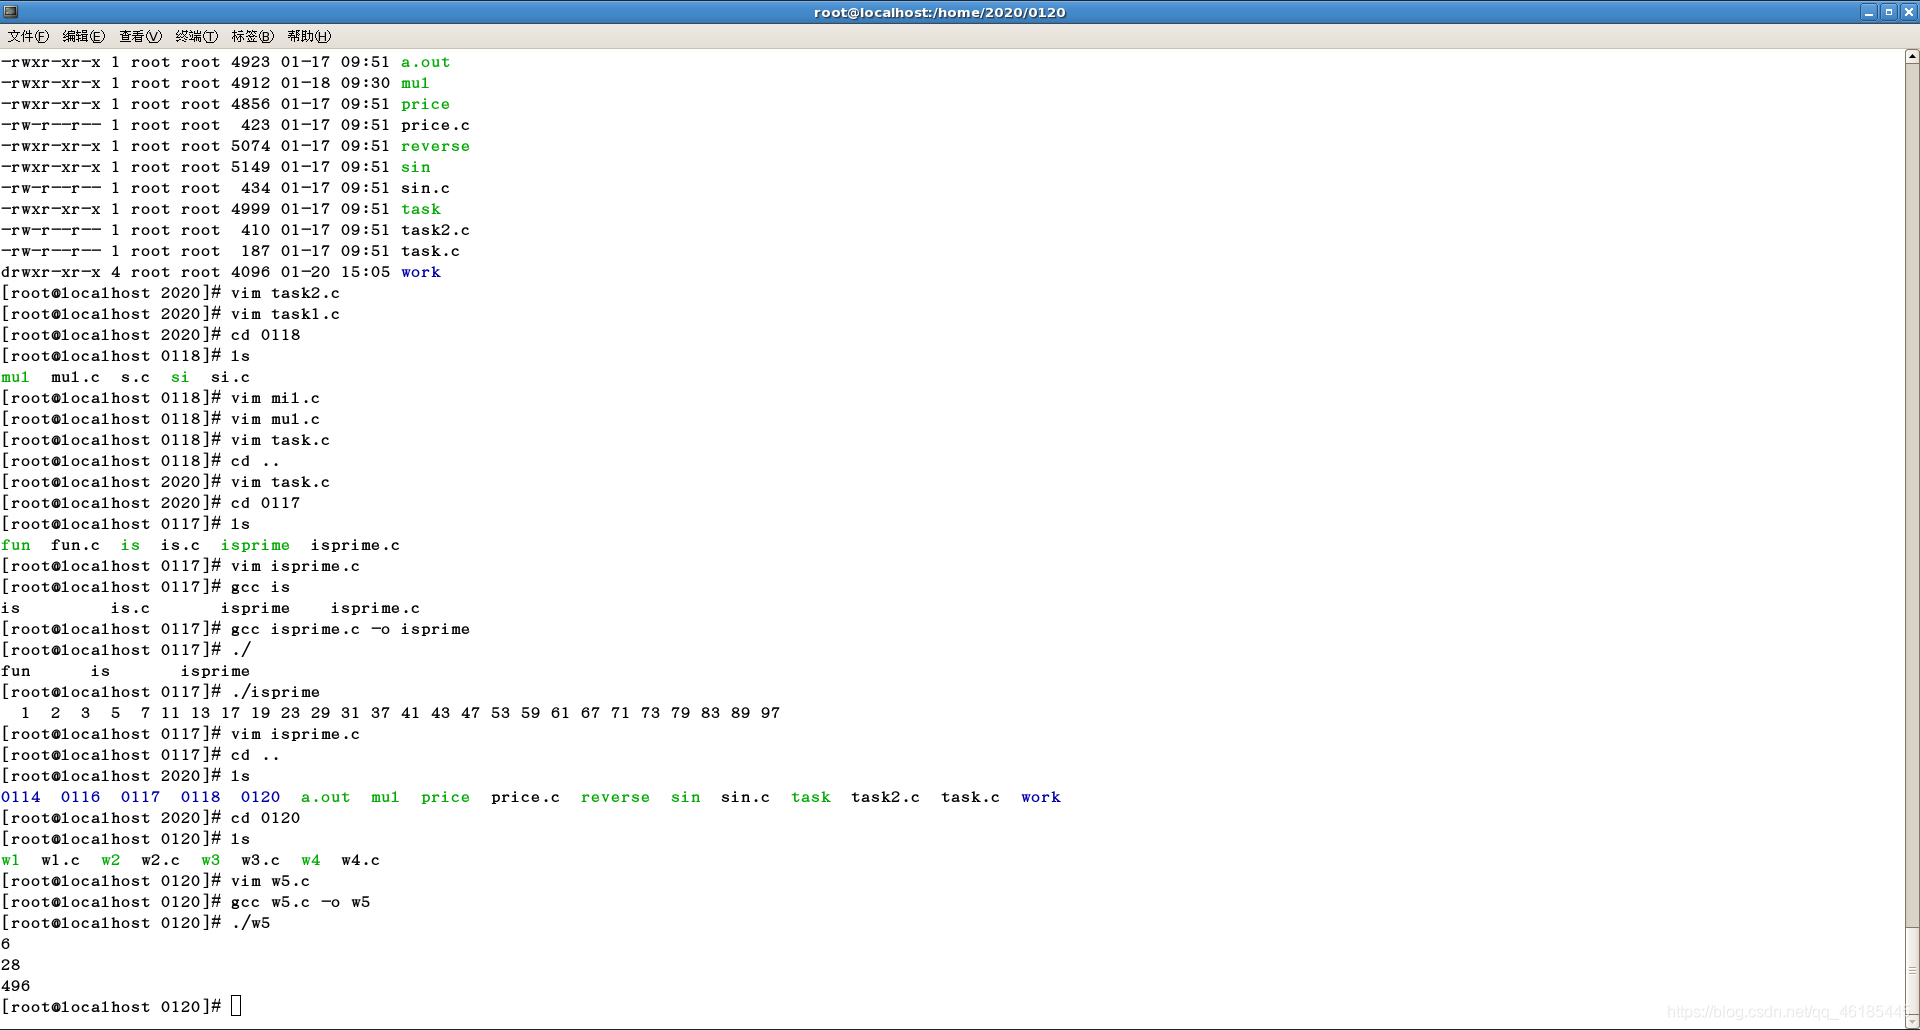
Task: Click the 'vim mi1.c' command line
Action: (275, 398)
